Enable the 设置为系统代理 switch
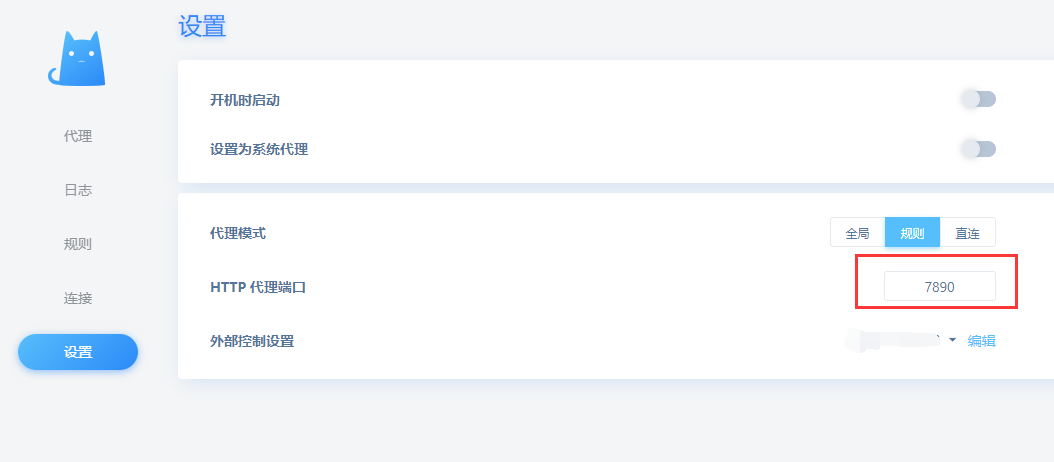 [978, 149]
